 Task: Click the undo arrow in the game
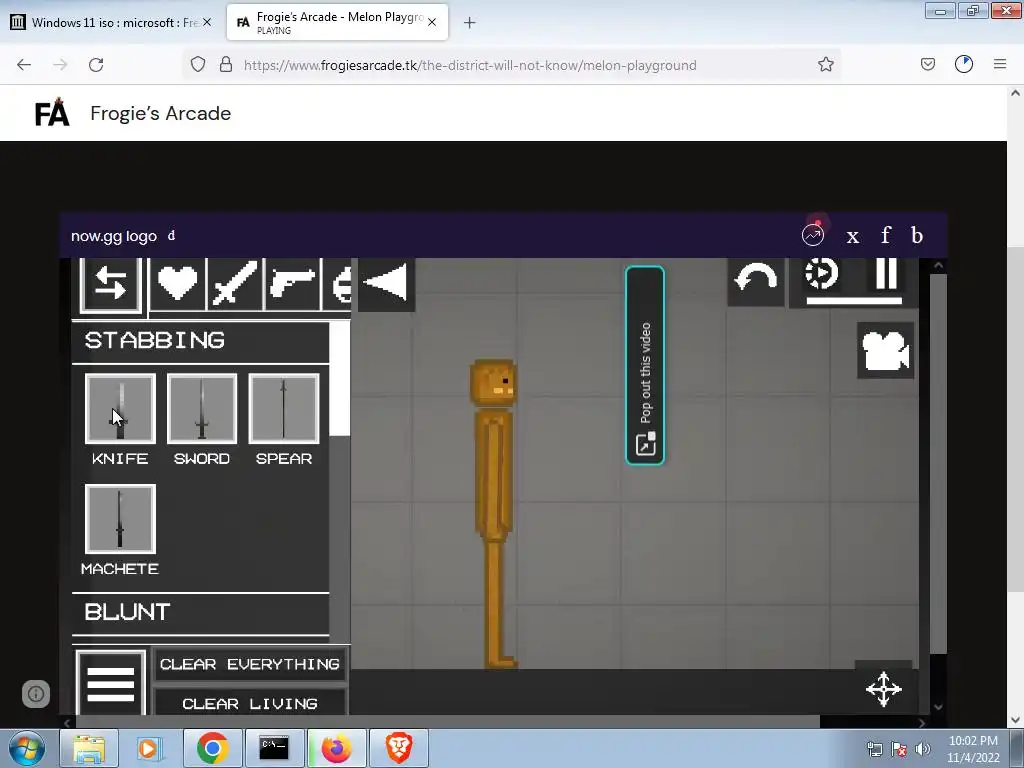pos(756,281)
